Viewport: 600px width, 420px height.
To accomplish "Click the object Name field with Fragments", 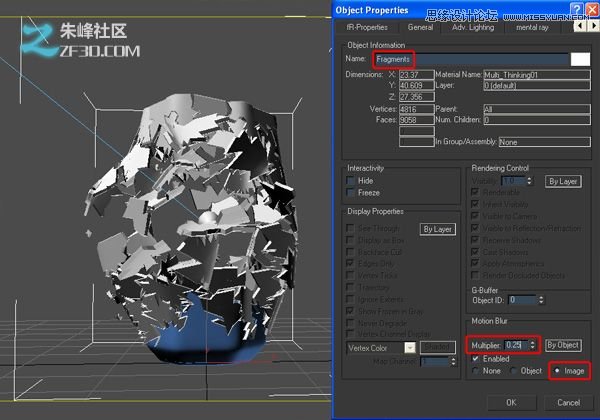I will (x=473, y=59).
